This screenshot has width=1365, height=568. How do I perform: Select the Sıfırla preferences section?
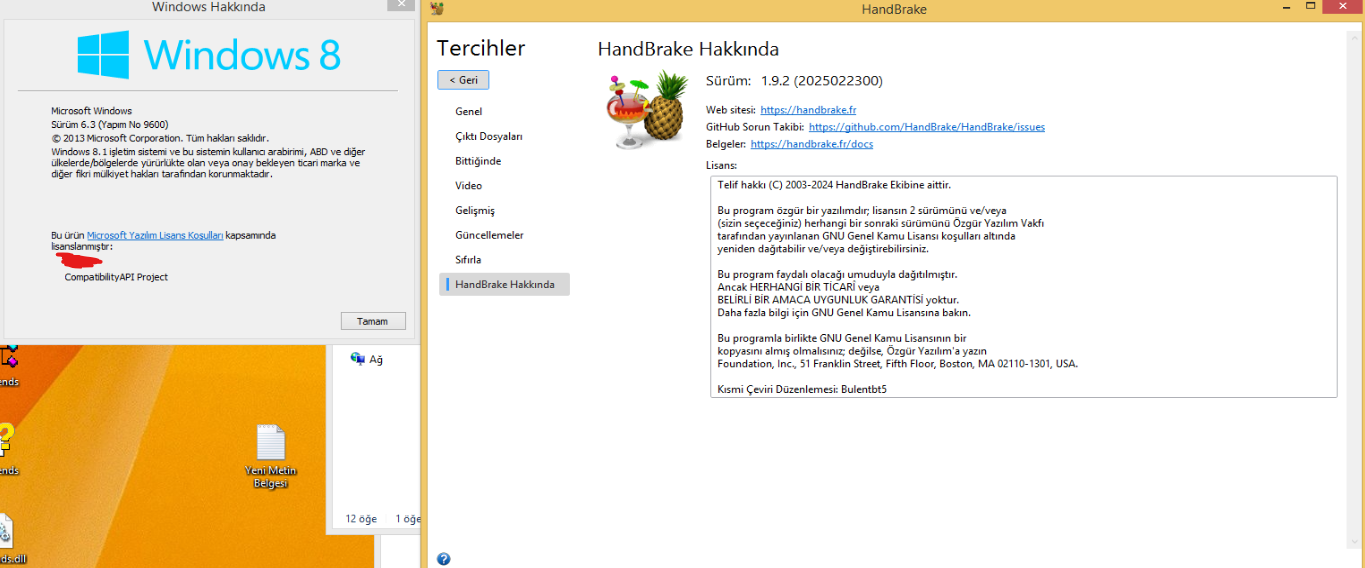tap(468, 259)
